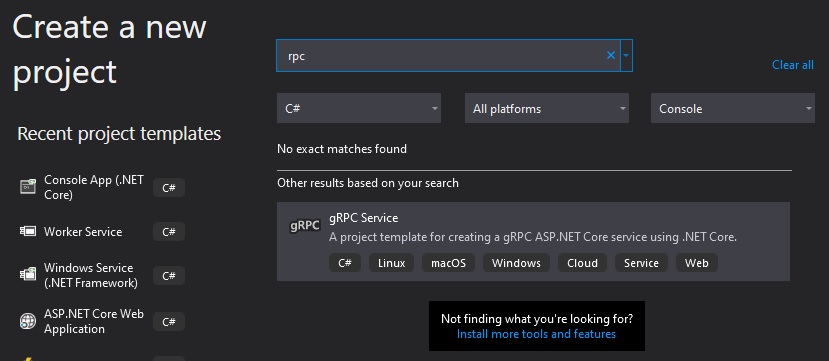Viewport: 829px width, 361px height.
Task: Click the C# badge beside Windows Service
Action: pos(169,275)
